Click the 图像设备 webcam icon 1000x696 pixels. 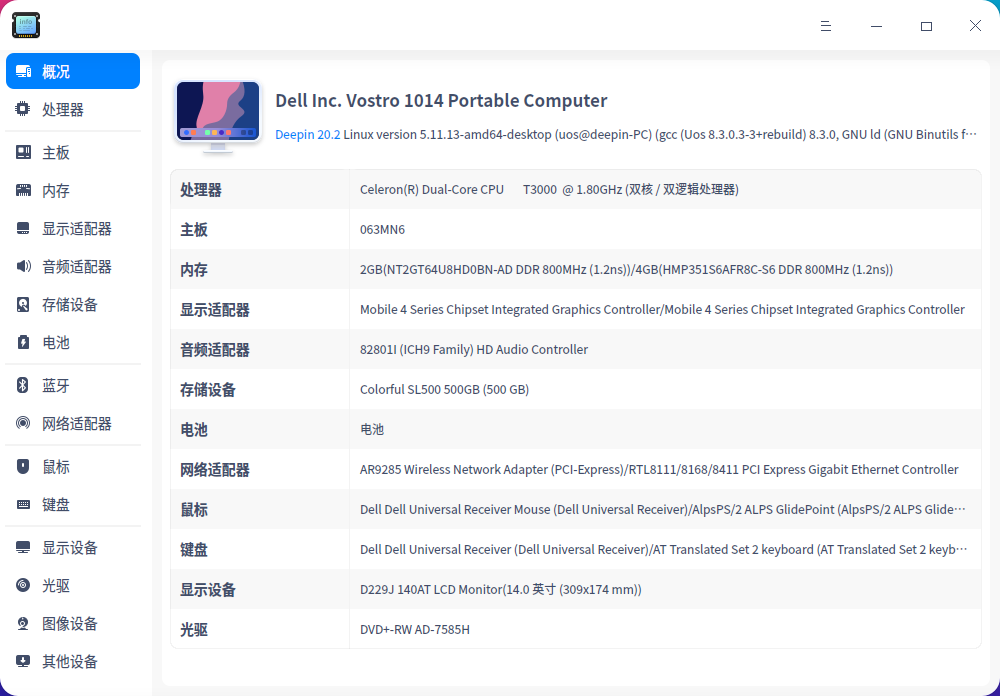point(23,623)
